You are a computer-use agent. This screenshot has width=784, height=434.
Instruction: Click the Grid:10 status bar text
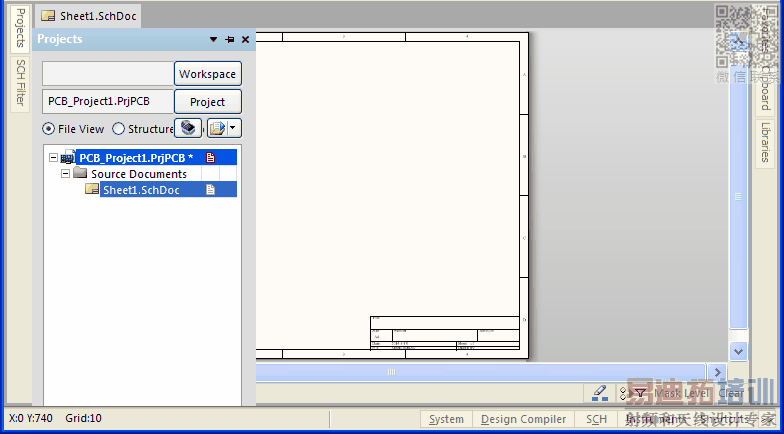84,418
